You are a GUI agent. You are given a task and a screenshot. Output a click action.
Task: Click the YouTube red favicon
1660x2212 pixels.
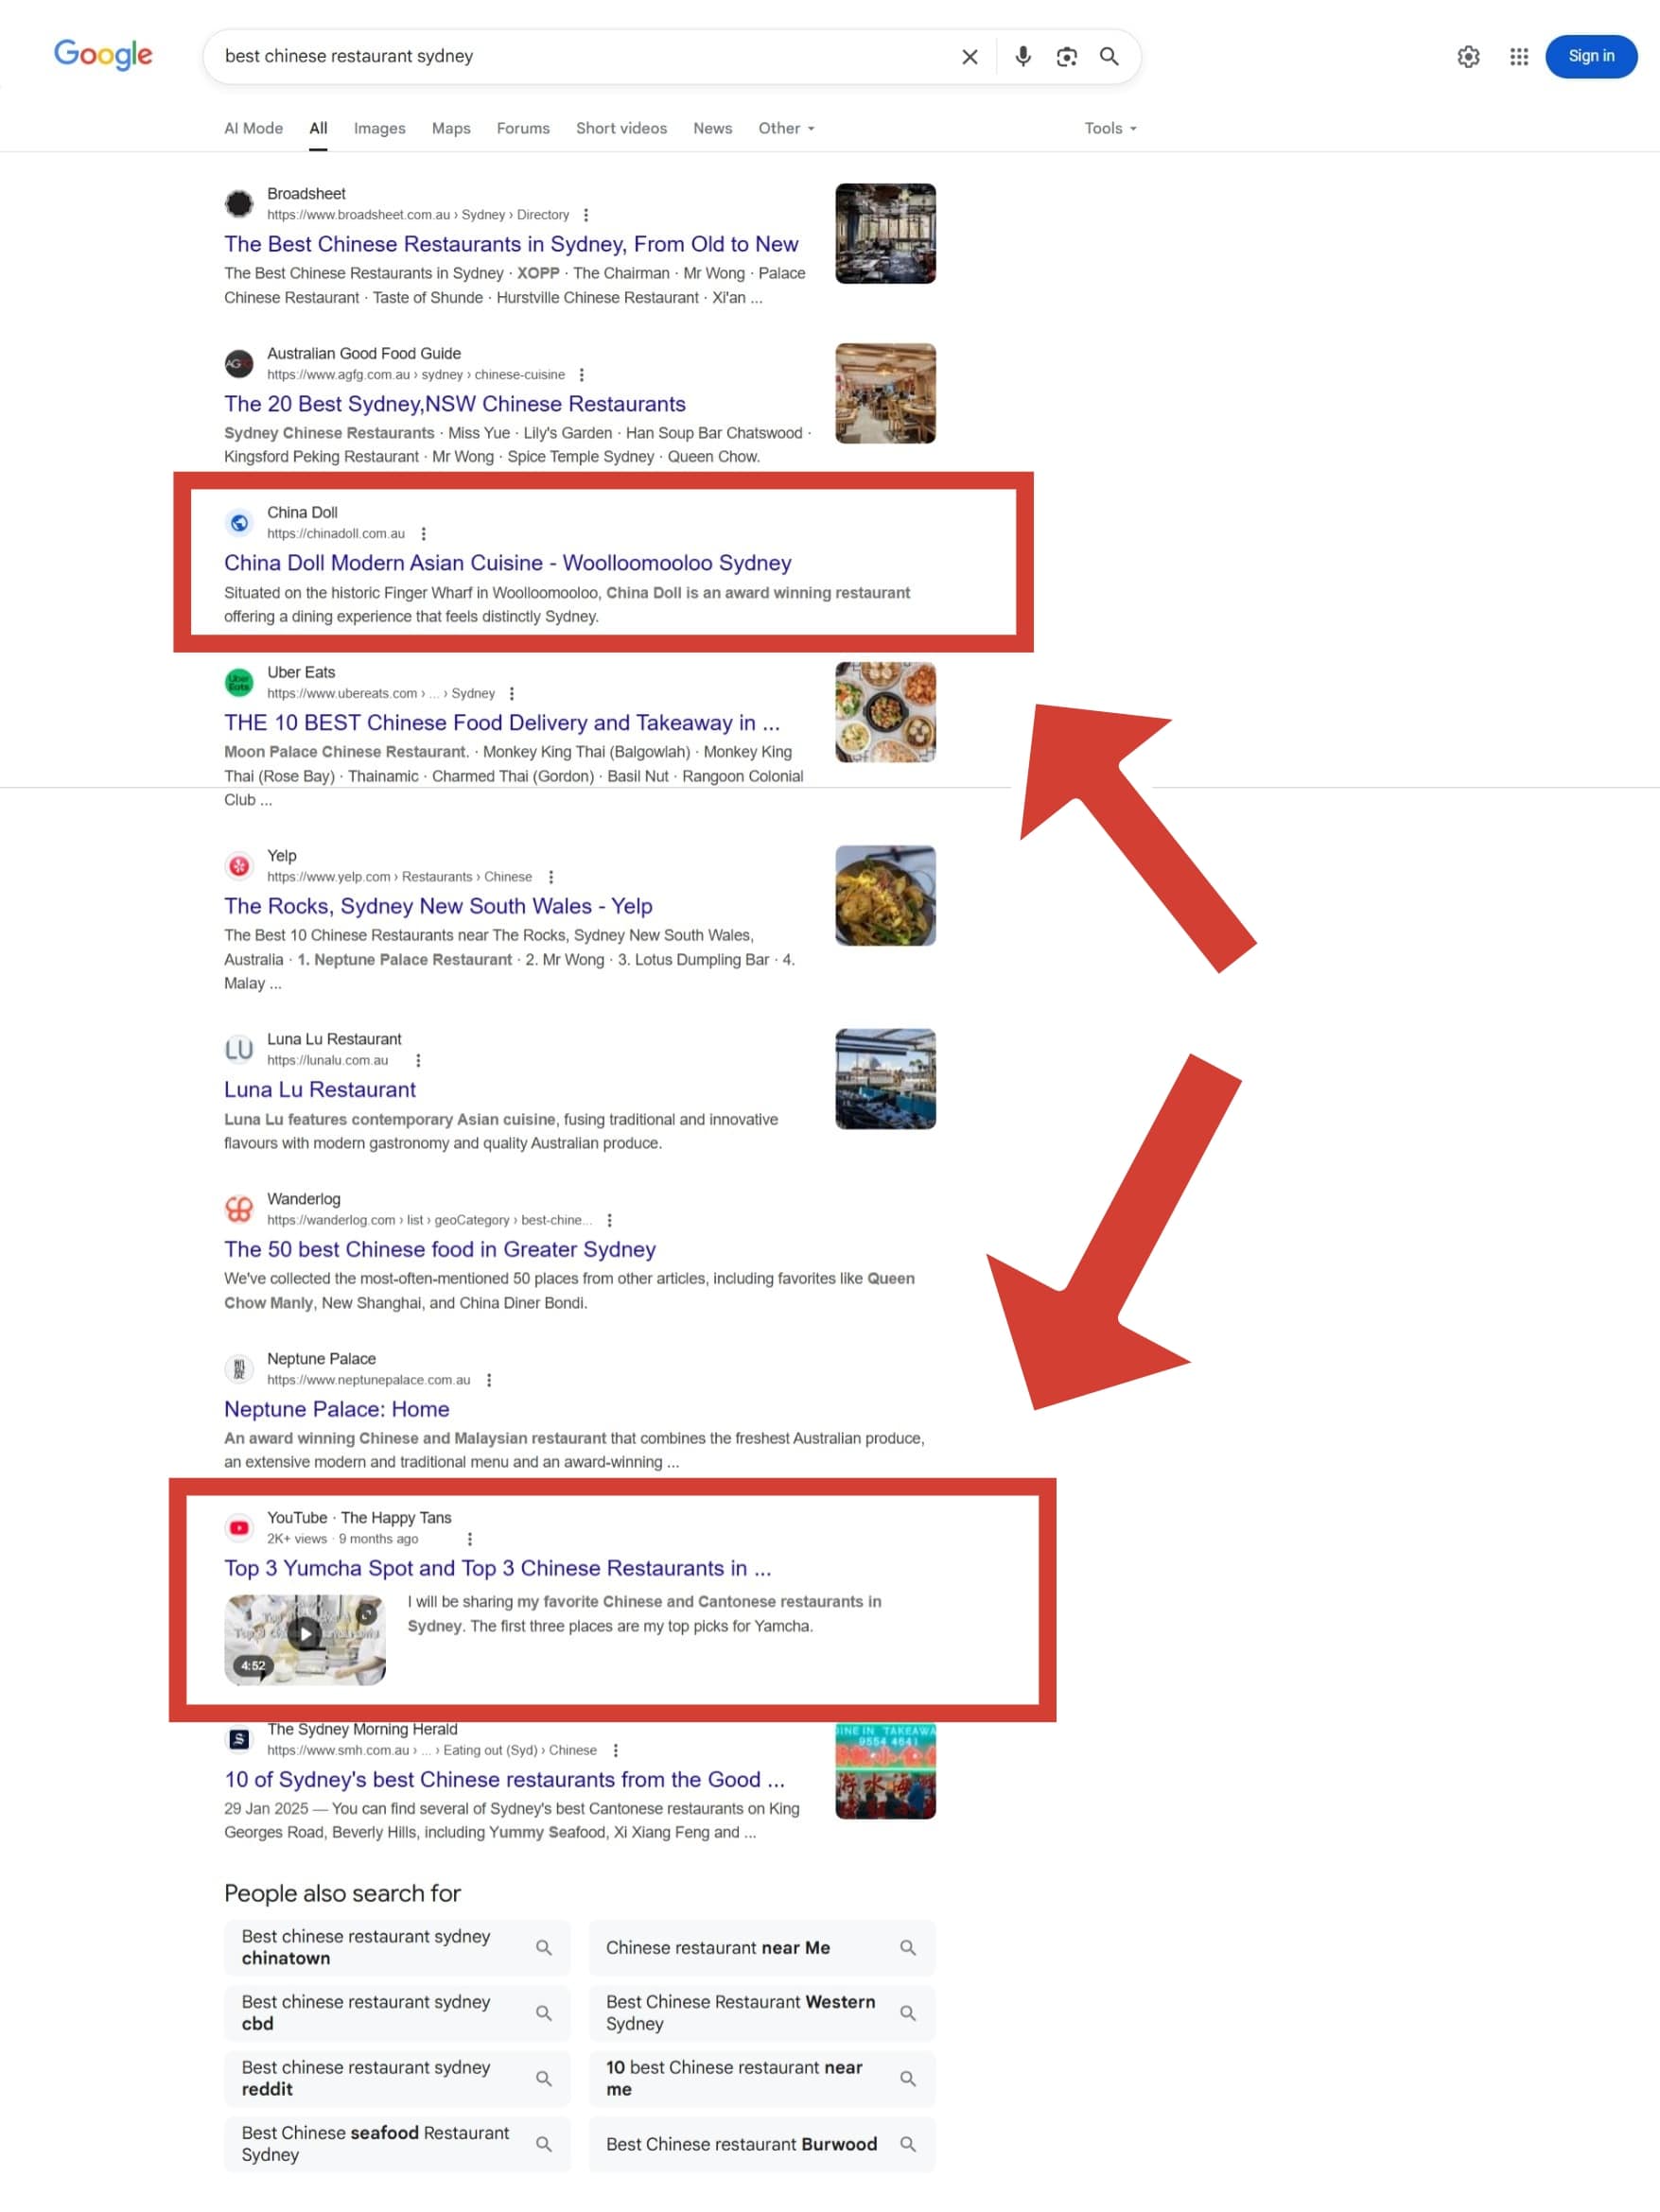pos(239,1528)
